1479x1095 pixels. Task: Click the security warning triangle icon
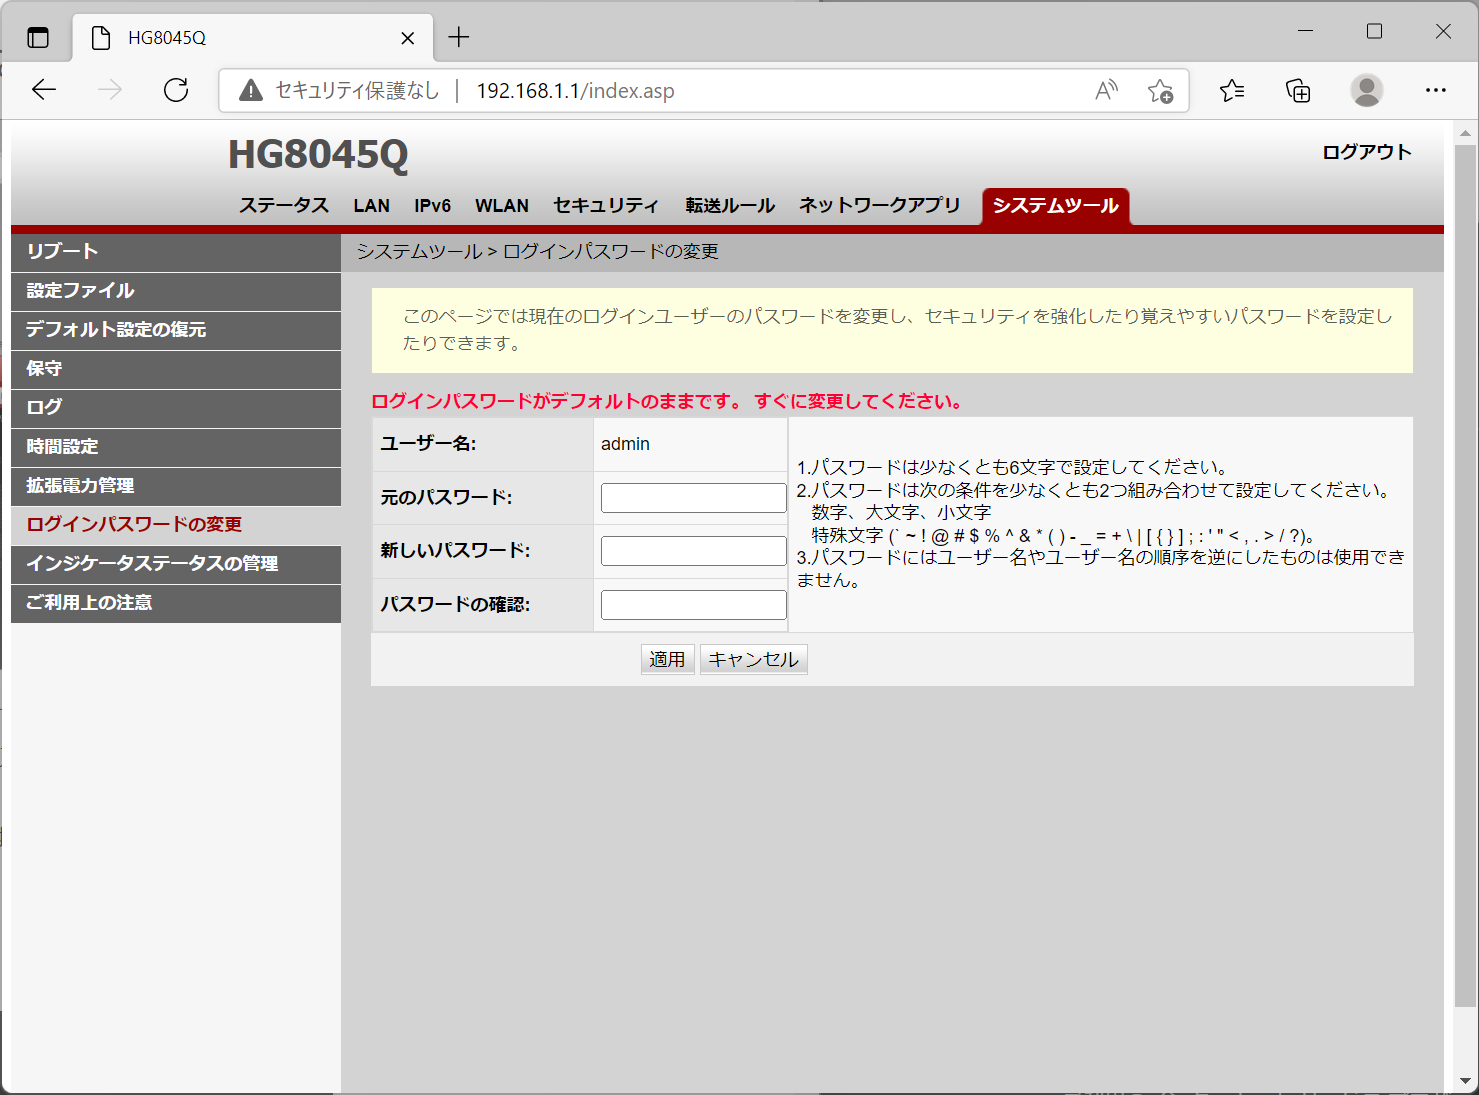[251, 90]
